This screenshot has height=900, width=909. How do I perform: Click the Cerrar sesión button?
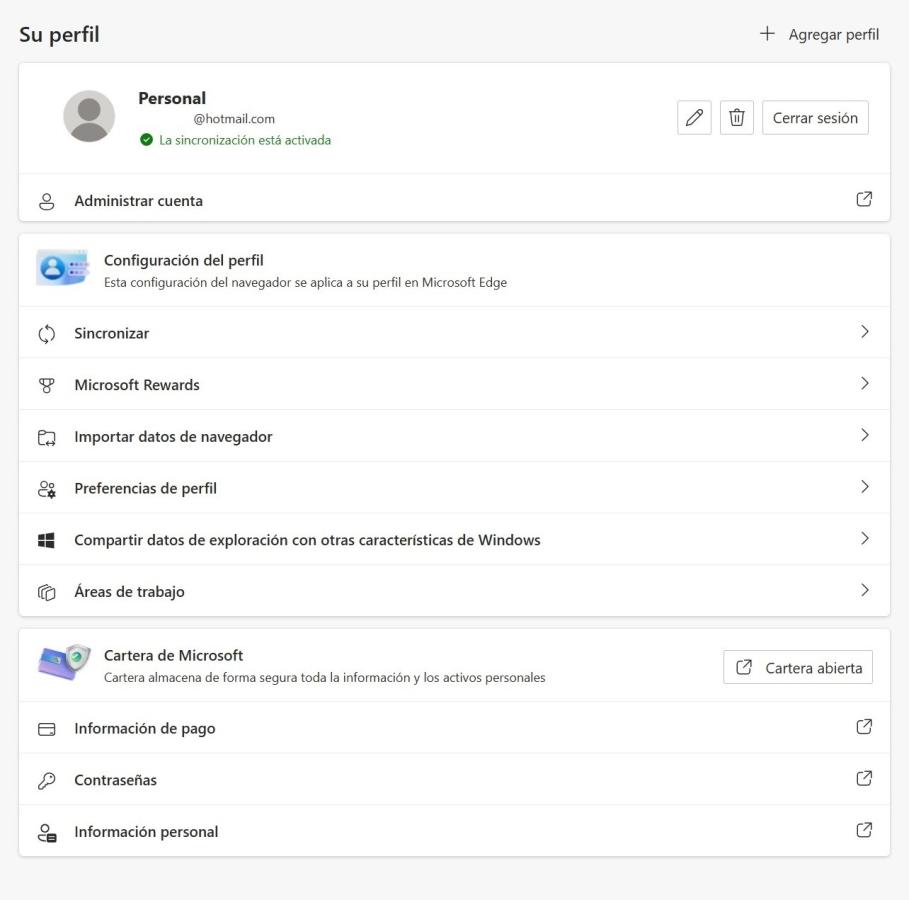[x=815, y=118]
